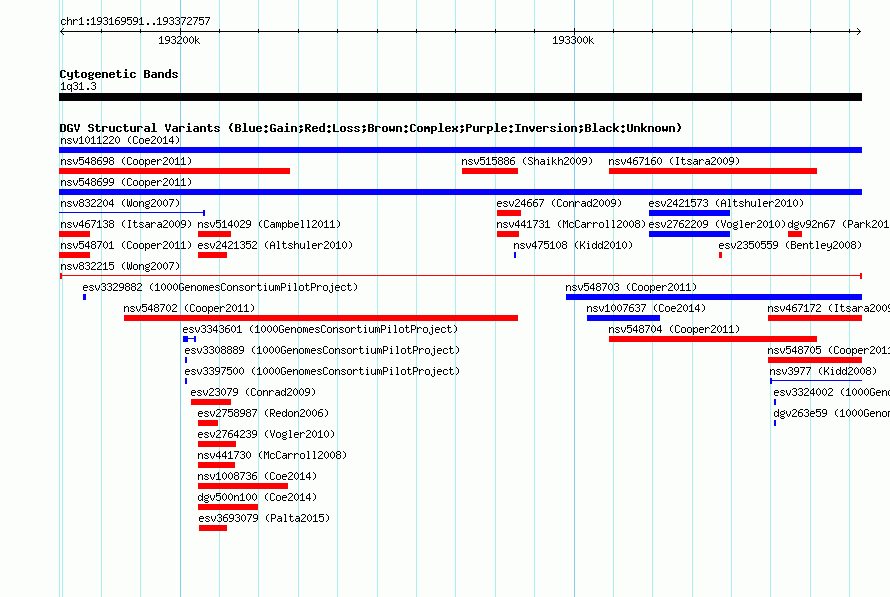
Task: Select nsv548704 (Cooper2011) label
Action: [x=674, y=329]
